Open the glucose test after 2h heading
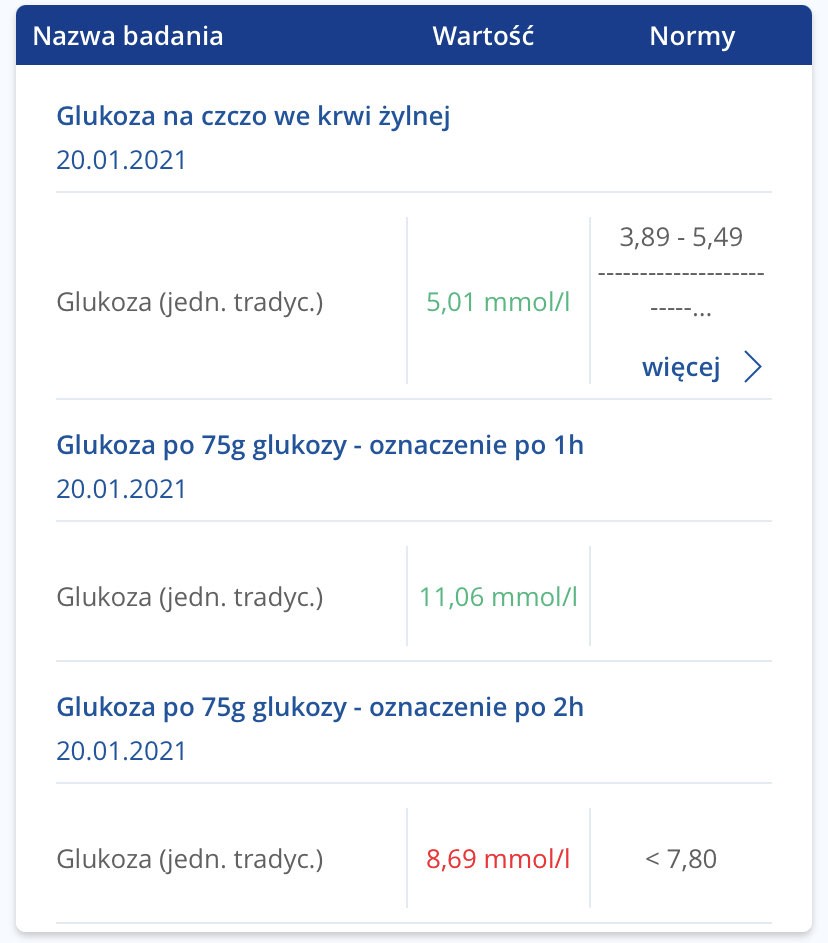This screenshot has height=943, width=828. pyautogui.click(x=320, y=707)
